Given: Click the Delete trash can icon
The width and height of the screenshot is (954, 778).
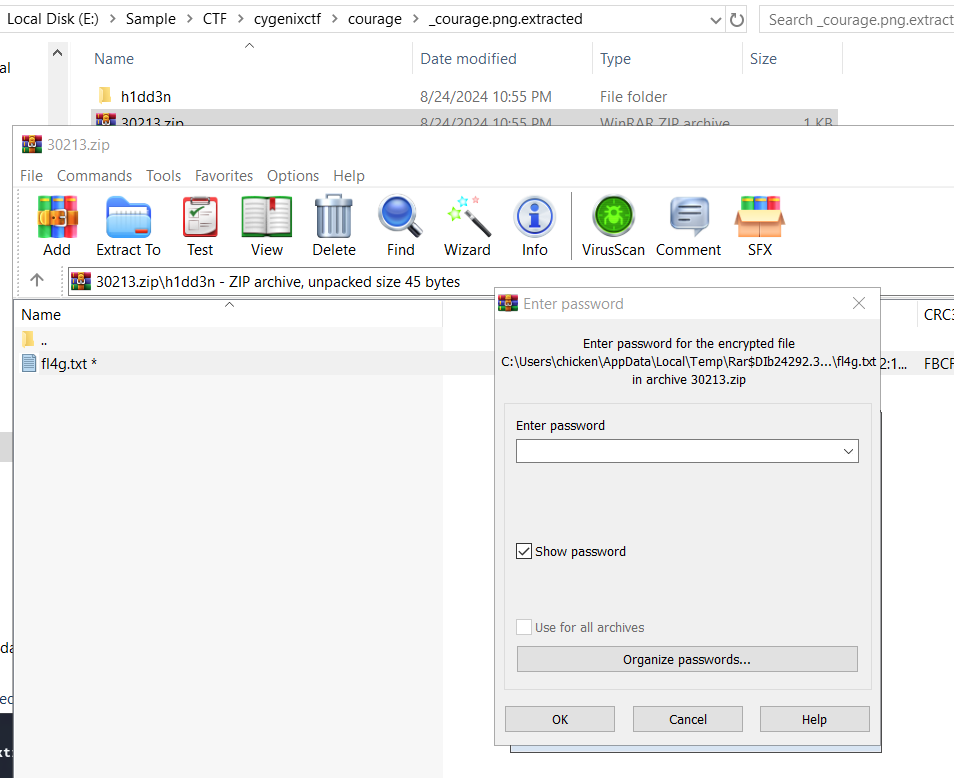Looking at the screenshot, I should (333, 217).
